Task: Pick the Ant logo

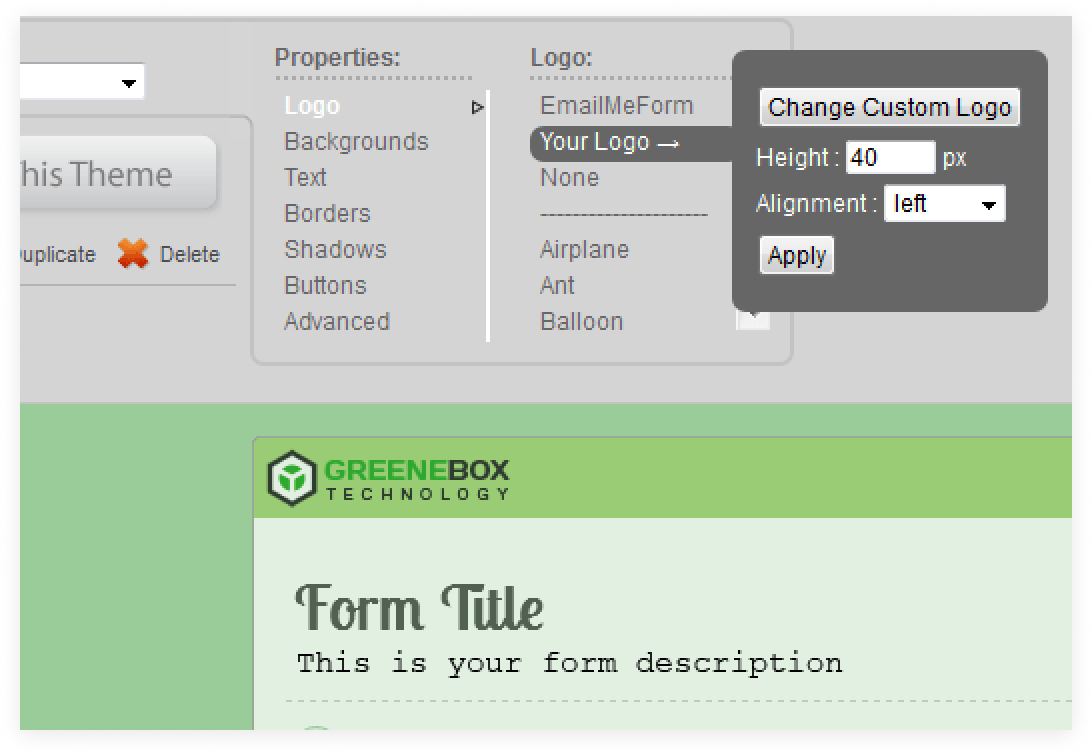Action: [557, 285]
